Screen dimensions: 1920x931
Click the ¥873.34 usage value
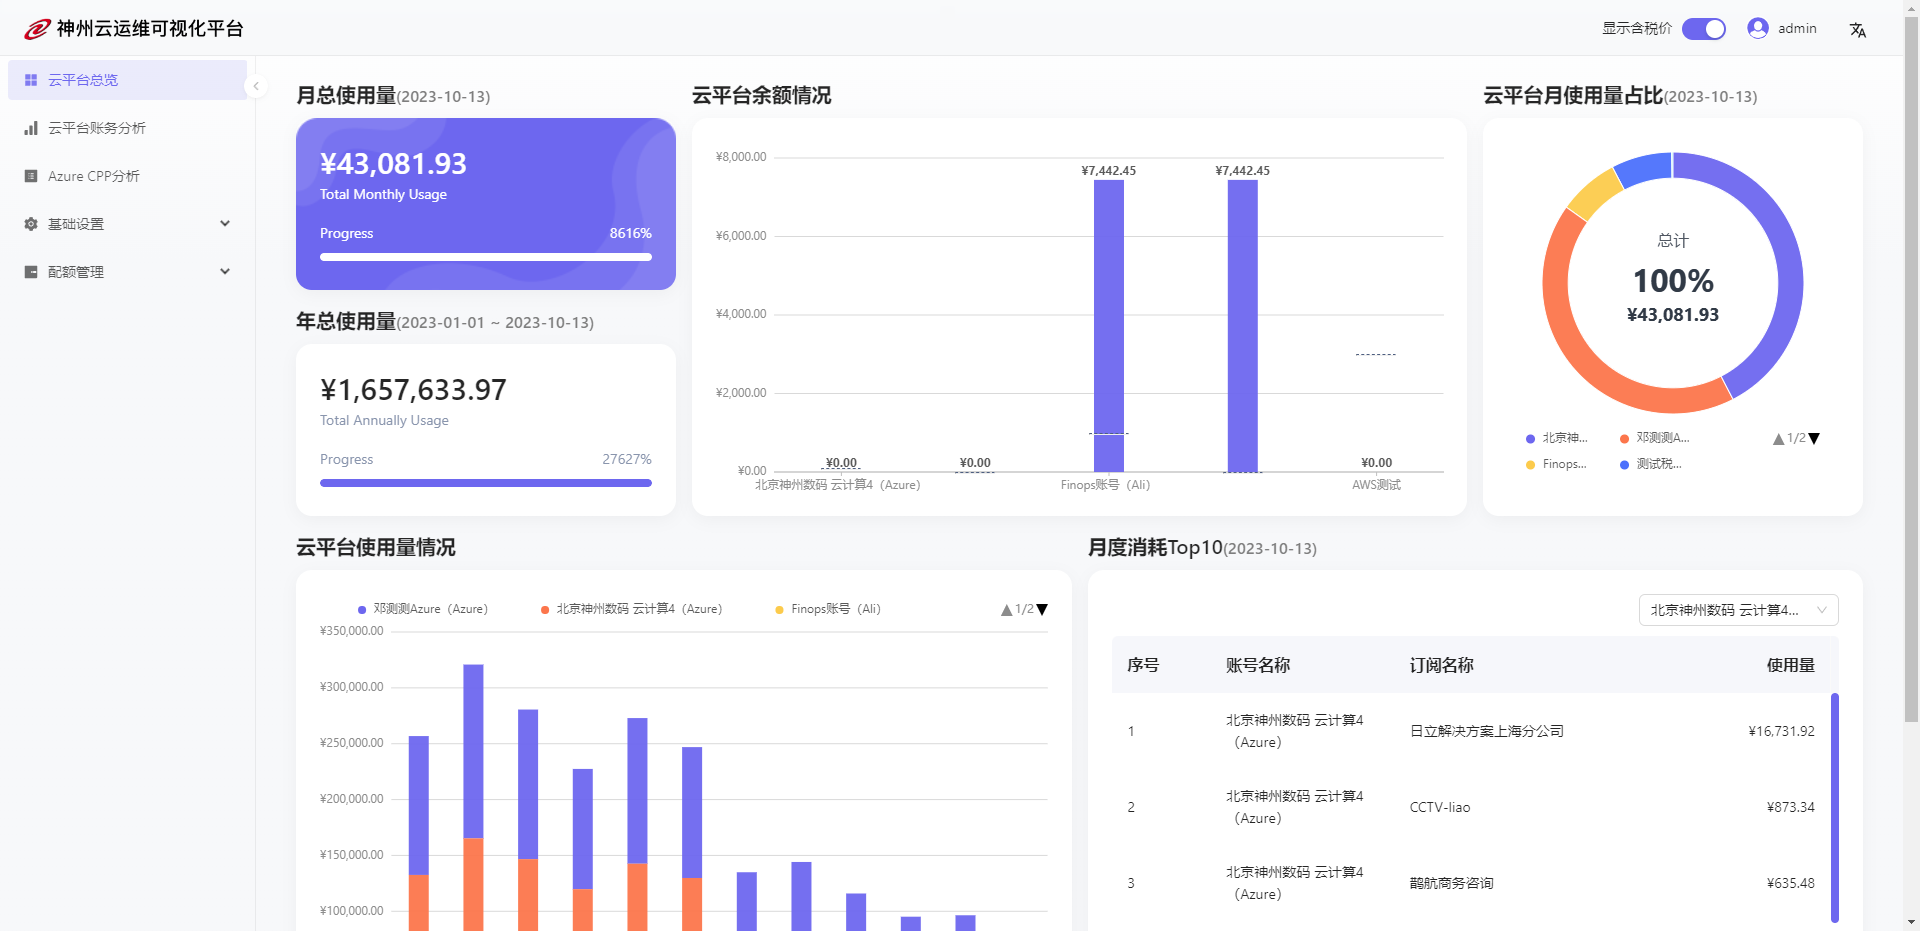[x=1790, y=807]
